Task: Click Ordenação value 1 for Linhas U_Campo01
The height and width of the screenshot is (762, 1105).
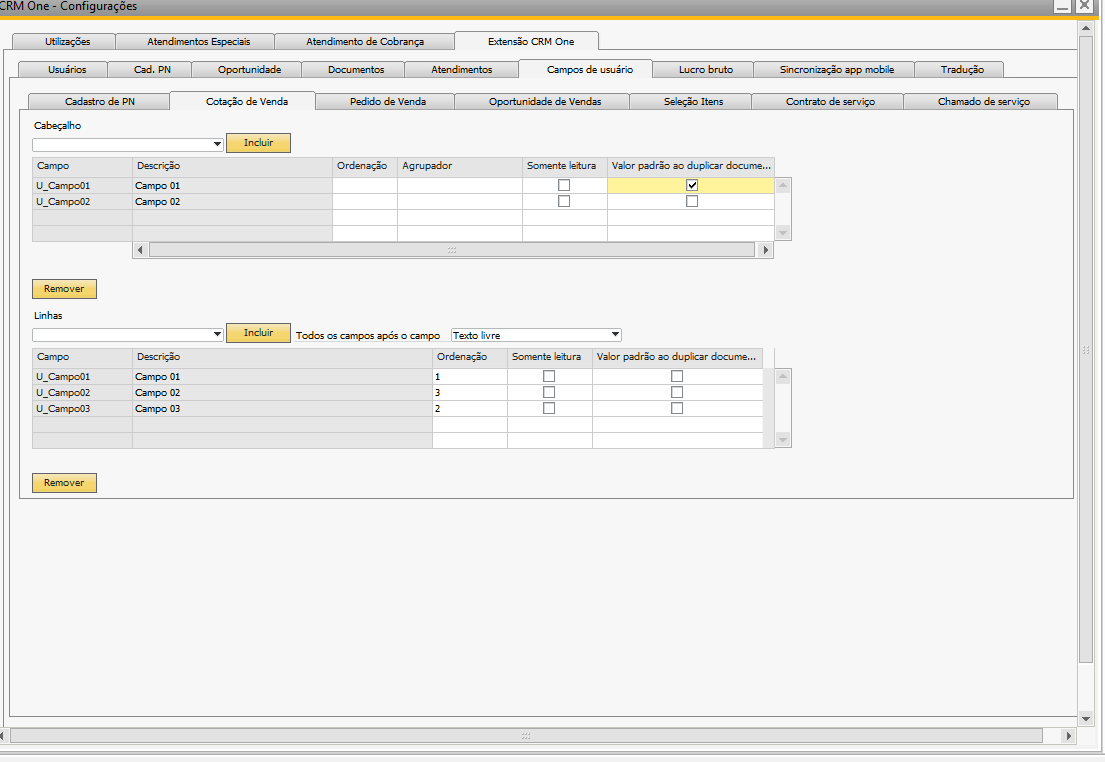Action: (469, 376)
